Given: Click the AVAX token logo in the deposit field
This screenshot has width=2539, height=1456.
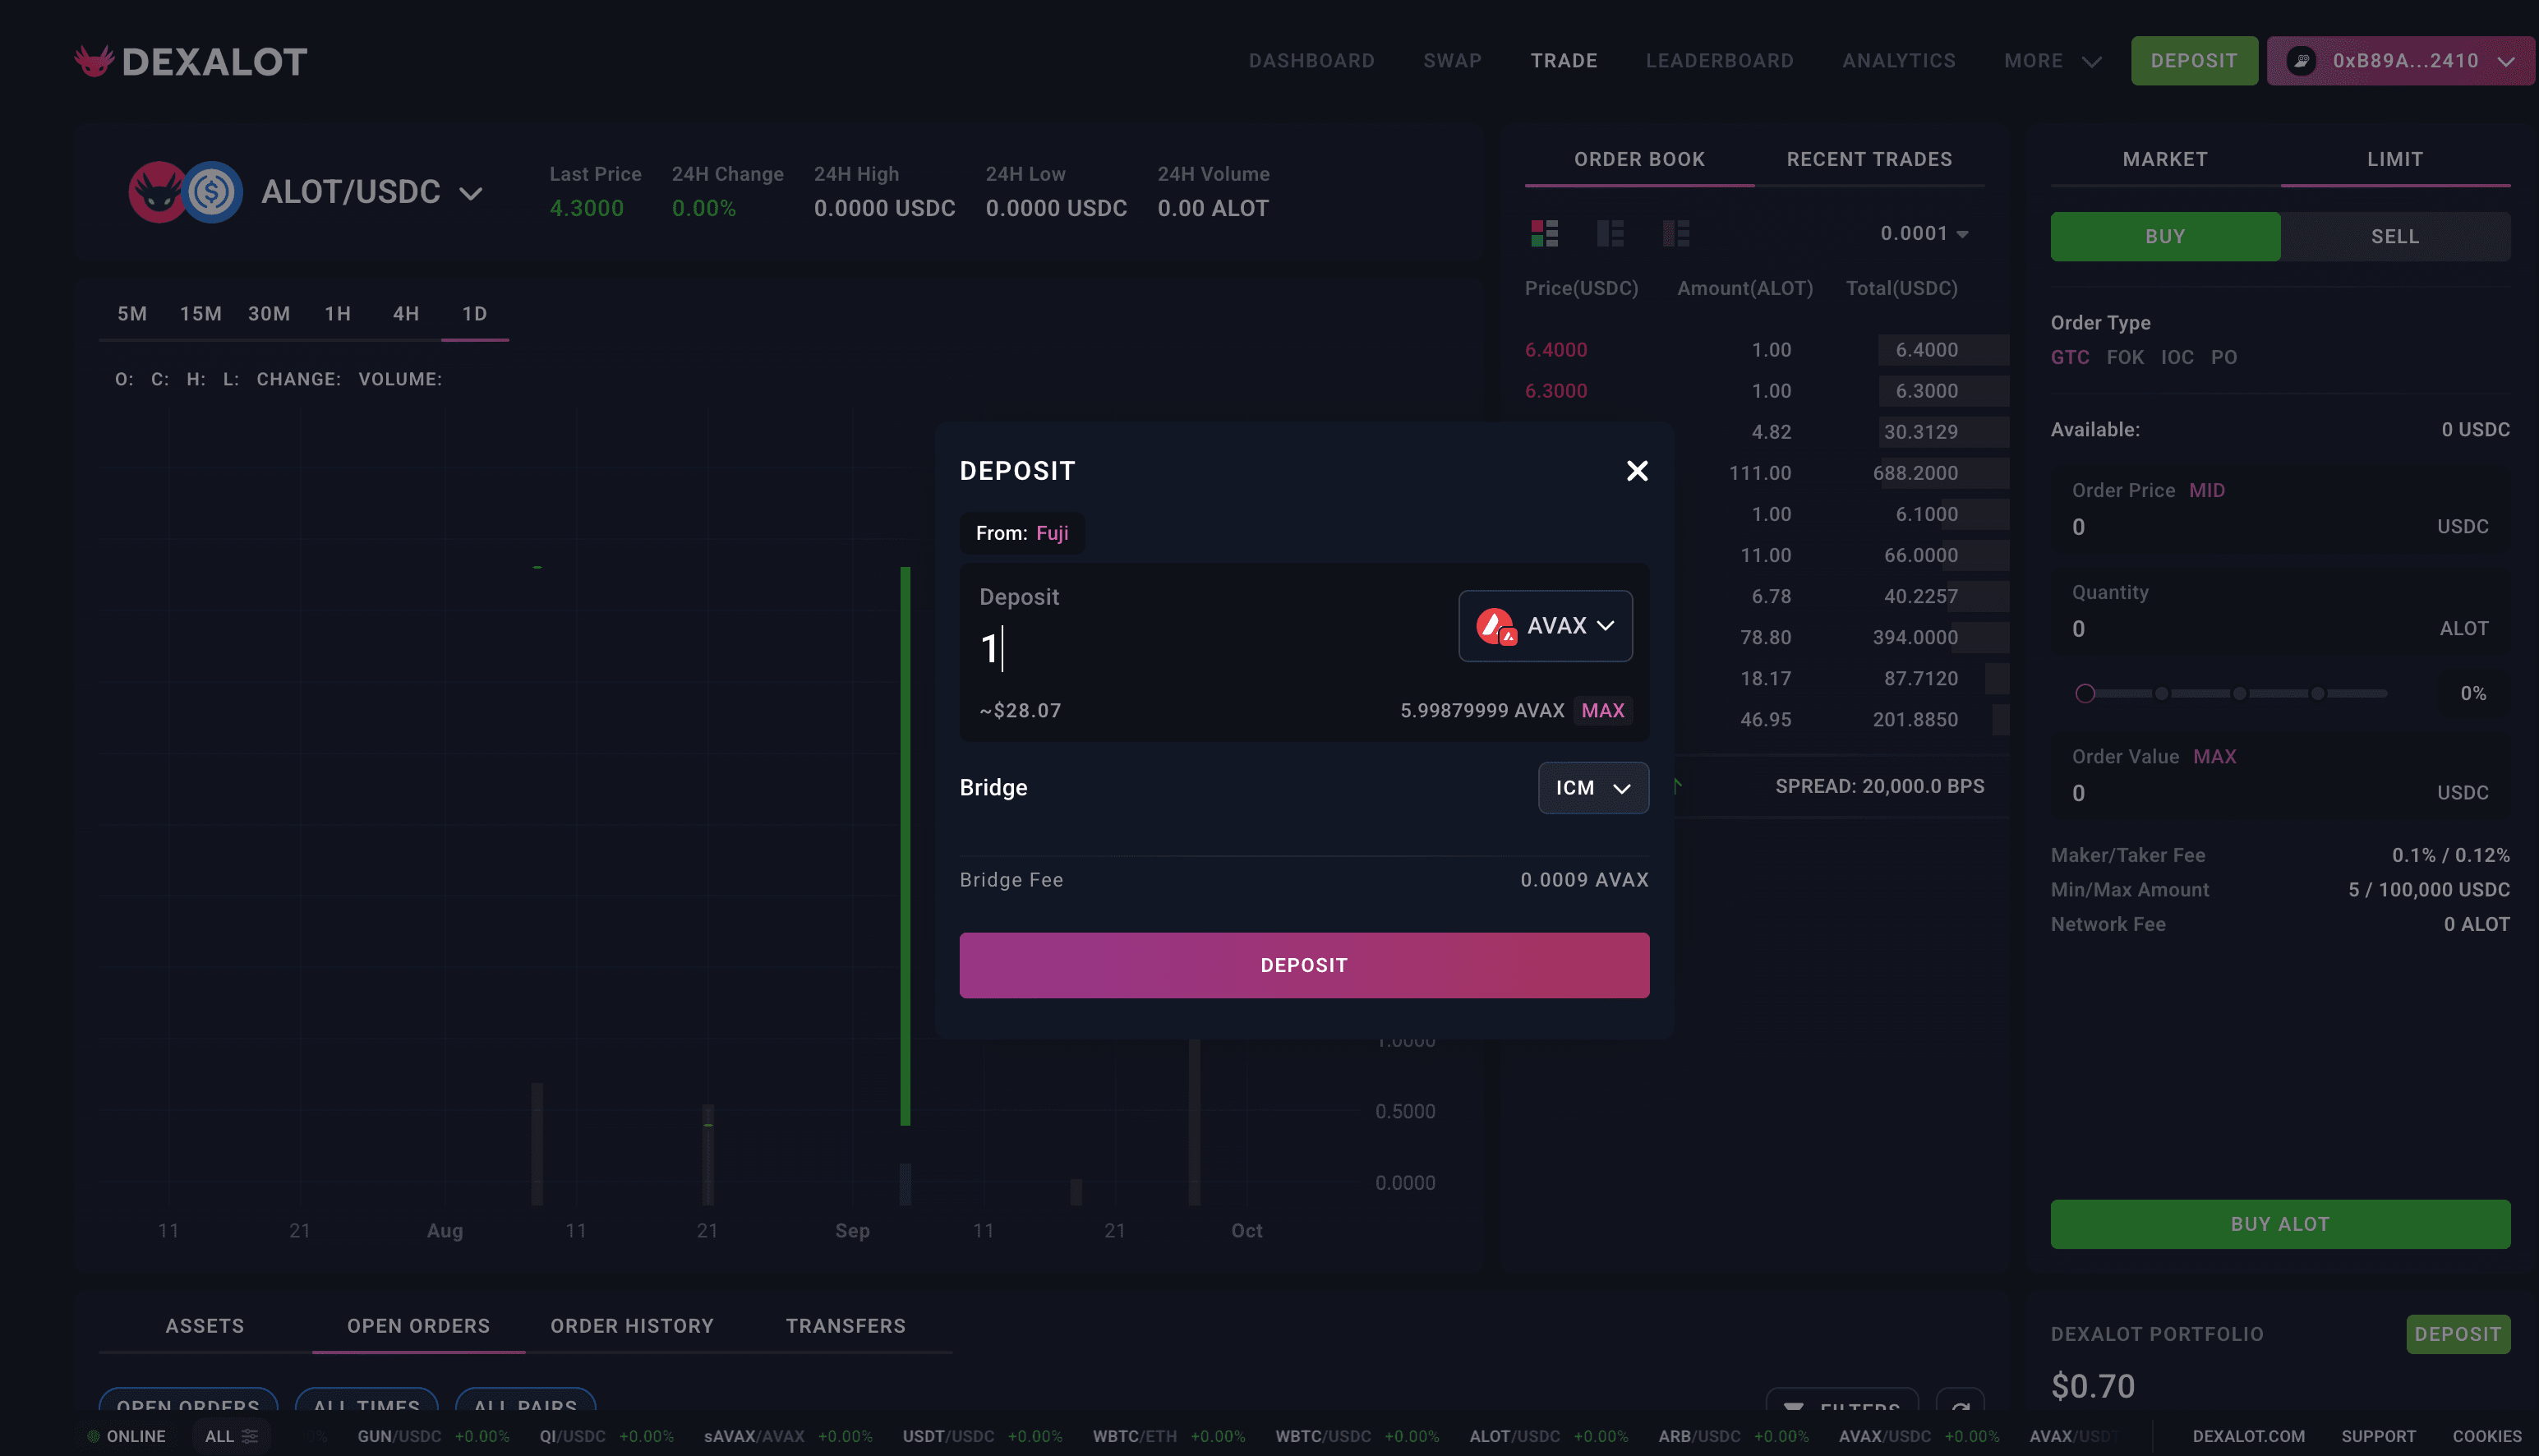Looking at the screenshot, I should [1496, 626].
